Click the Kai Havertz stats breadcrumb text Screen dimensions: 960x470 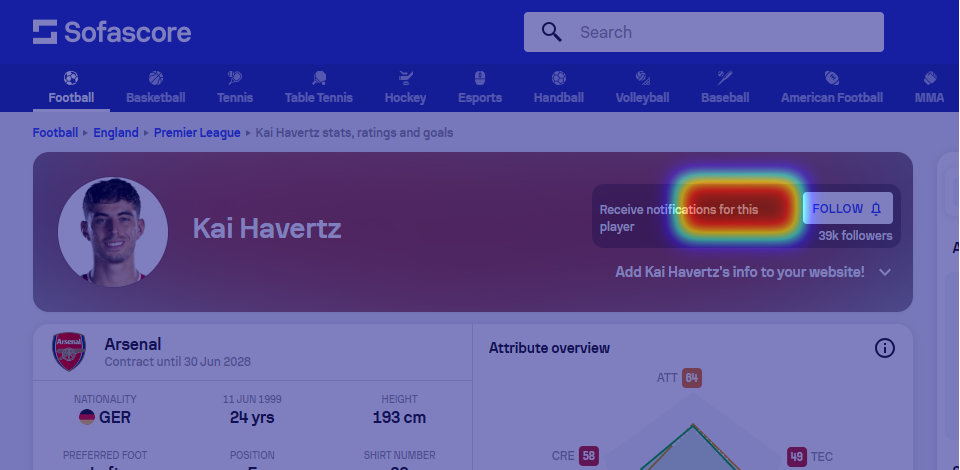tap(354, 133)
